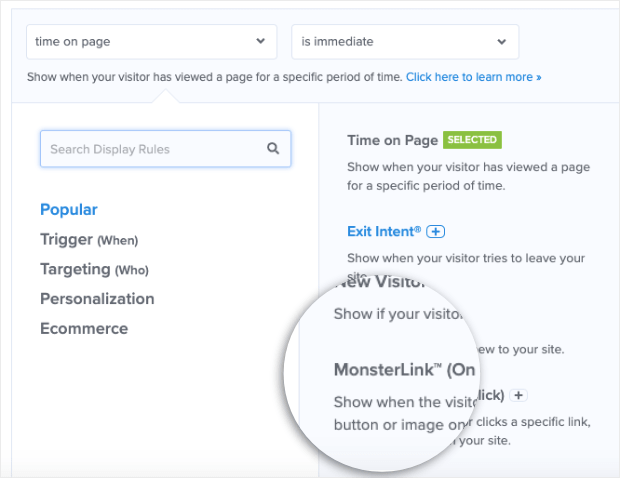
Task: Select the Targeting (Who) category
Action: click(x=95, y=269)
